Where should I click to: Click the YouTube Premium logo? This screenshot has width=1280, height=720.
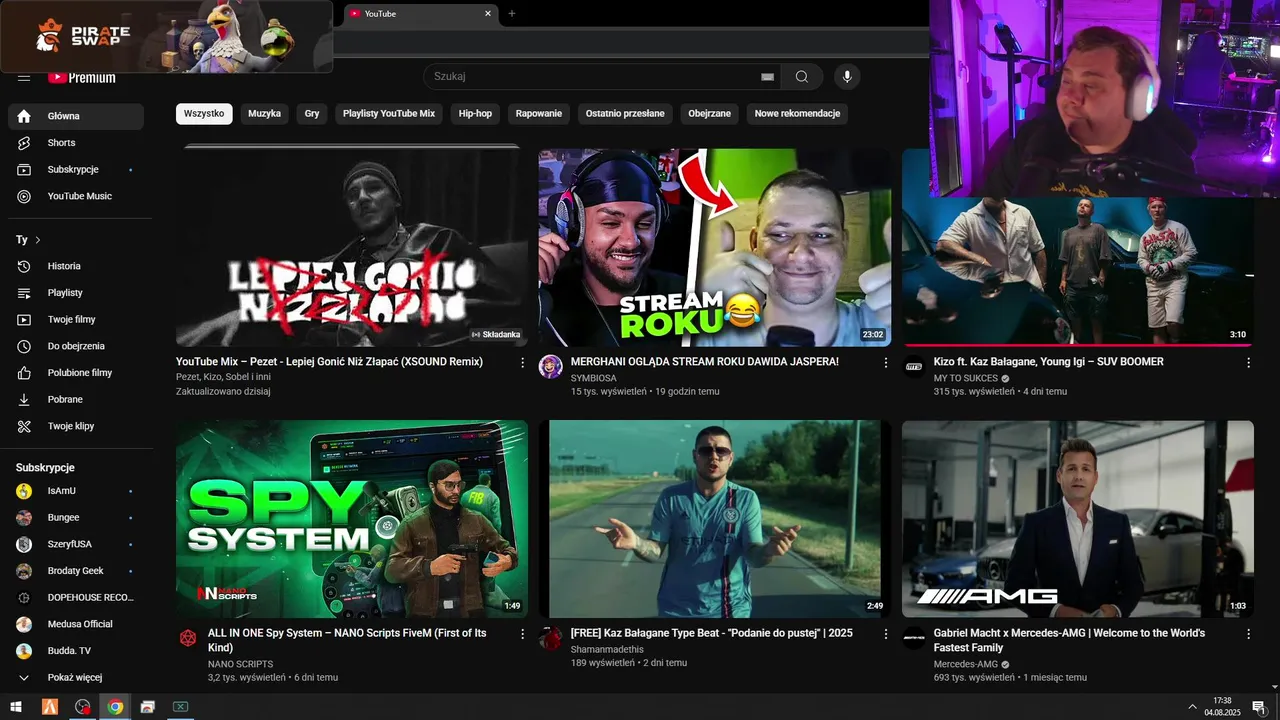(82, 78)
